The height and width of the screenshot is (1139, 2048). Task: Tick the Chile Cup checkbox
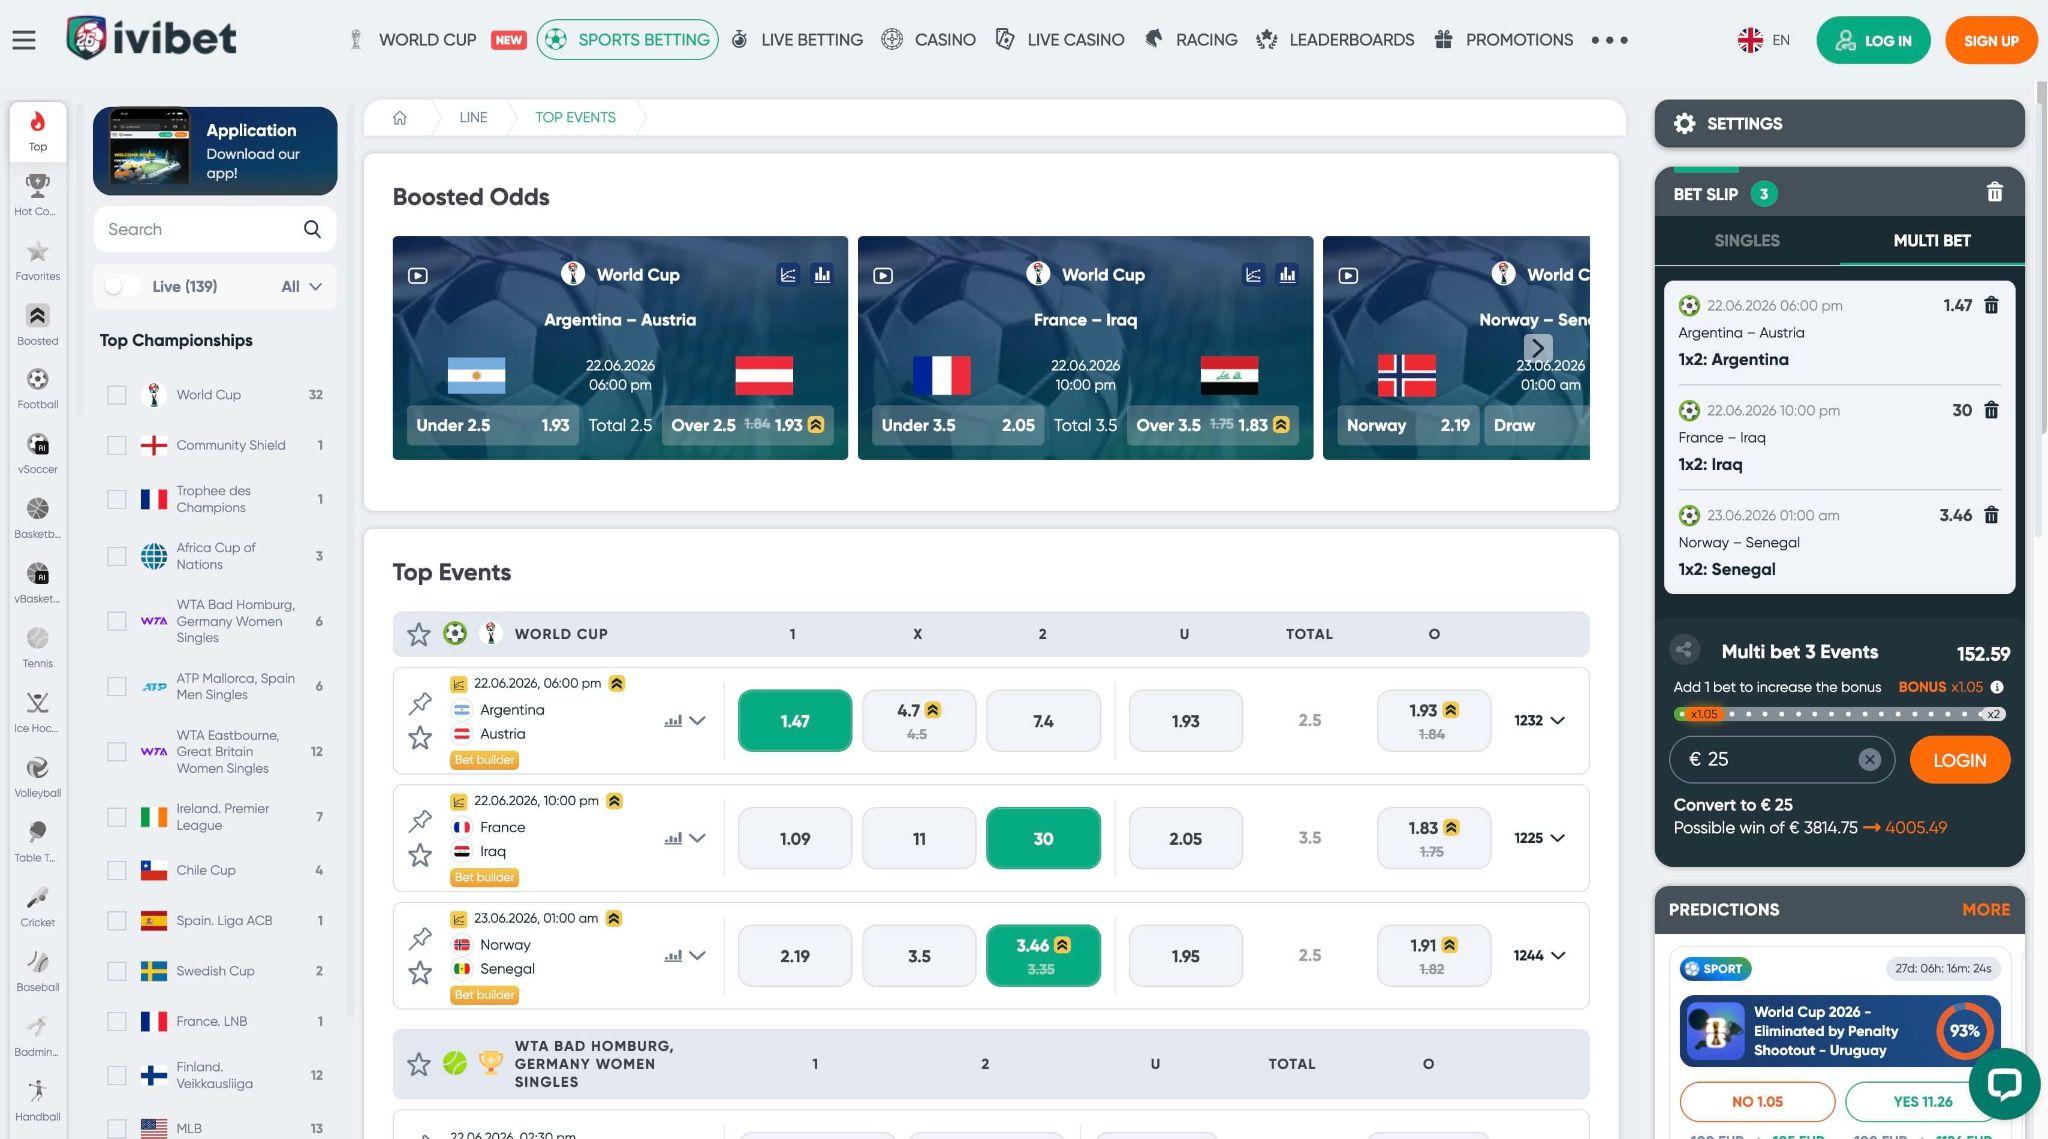click(x=117, y=870)
